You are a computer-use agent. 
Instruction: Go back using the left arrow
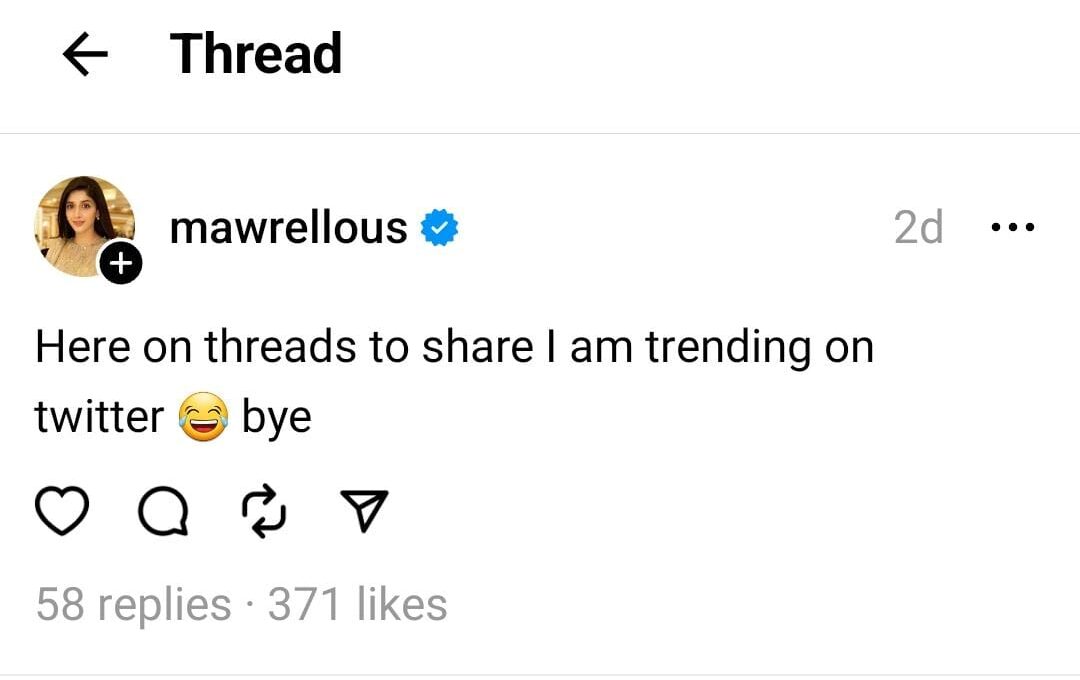[85, 56]
